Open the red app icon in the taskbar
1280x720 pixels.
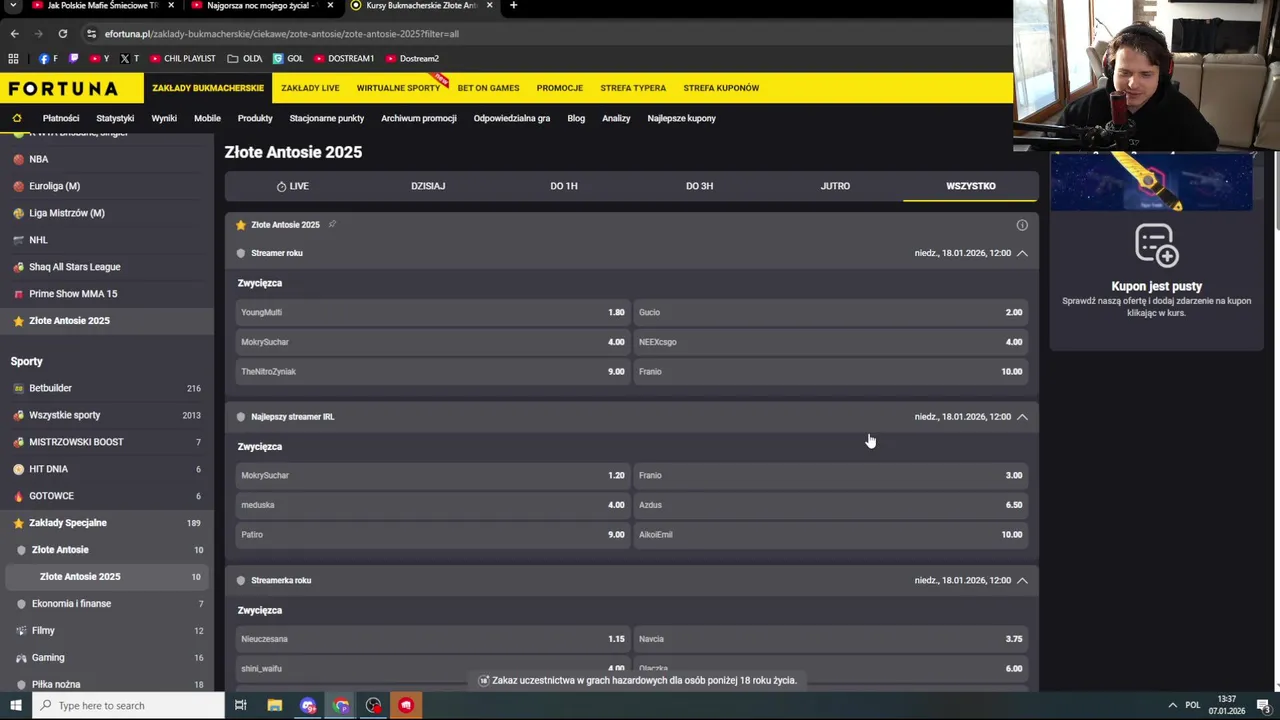coord(406,705)
